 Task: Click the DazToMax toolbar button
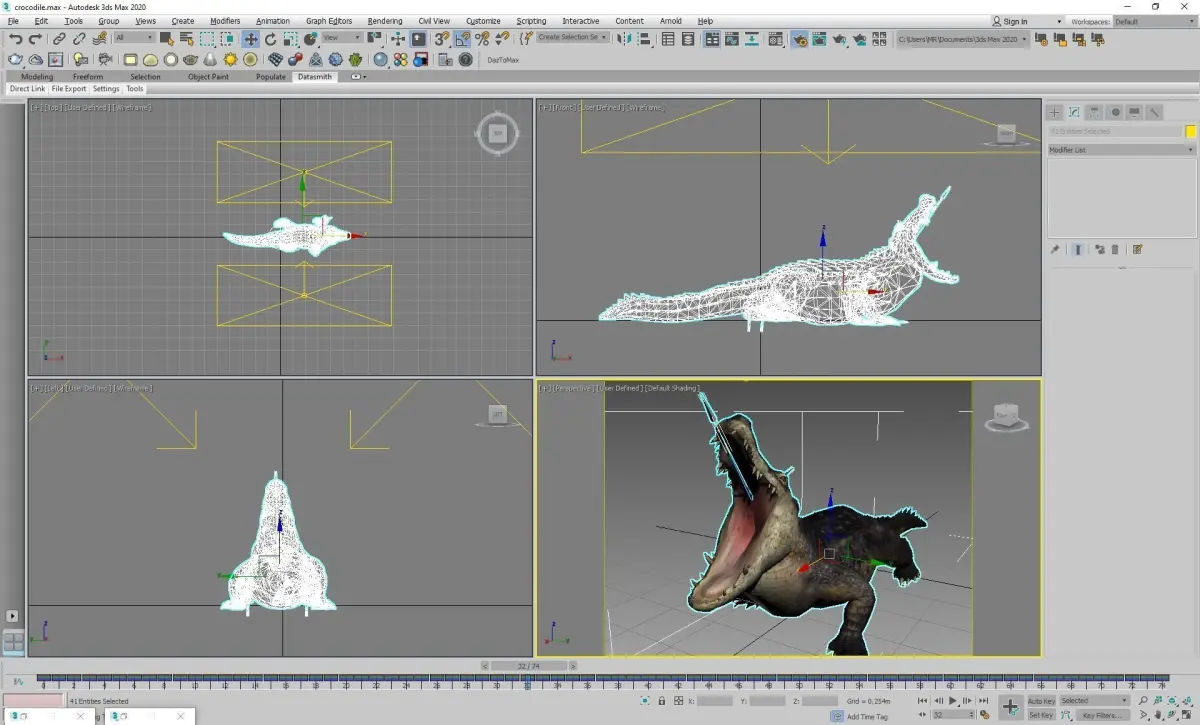pyautogui.click(x=503, y=60)
